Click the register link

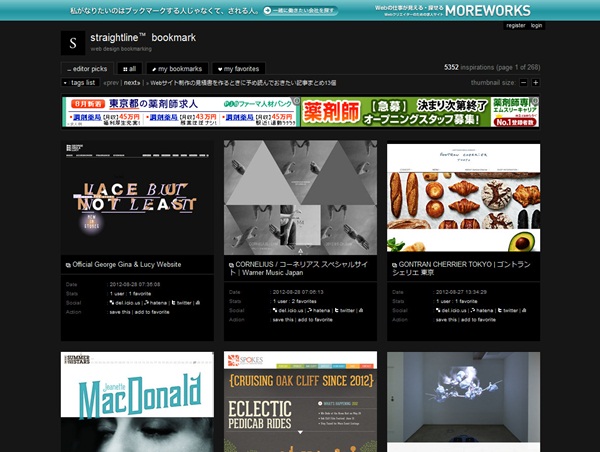(516, 26)
